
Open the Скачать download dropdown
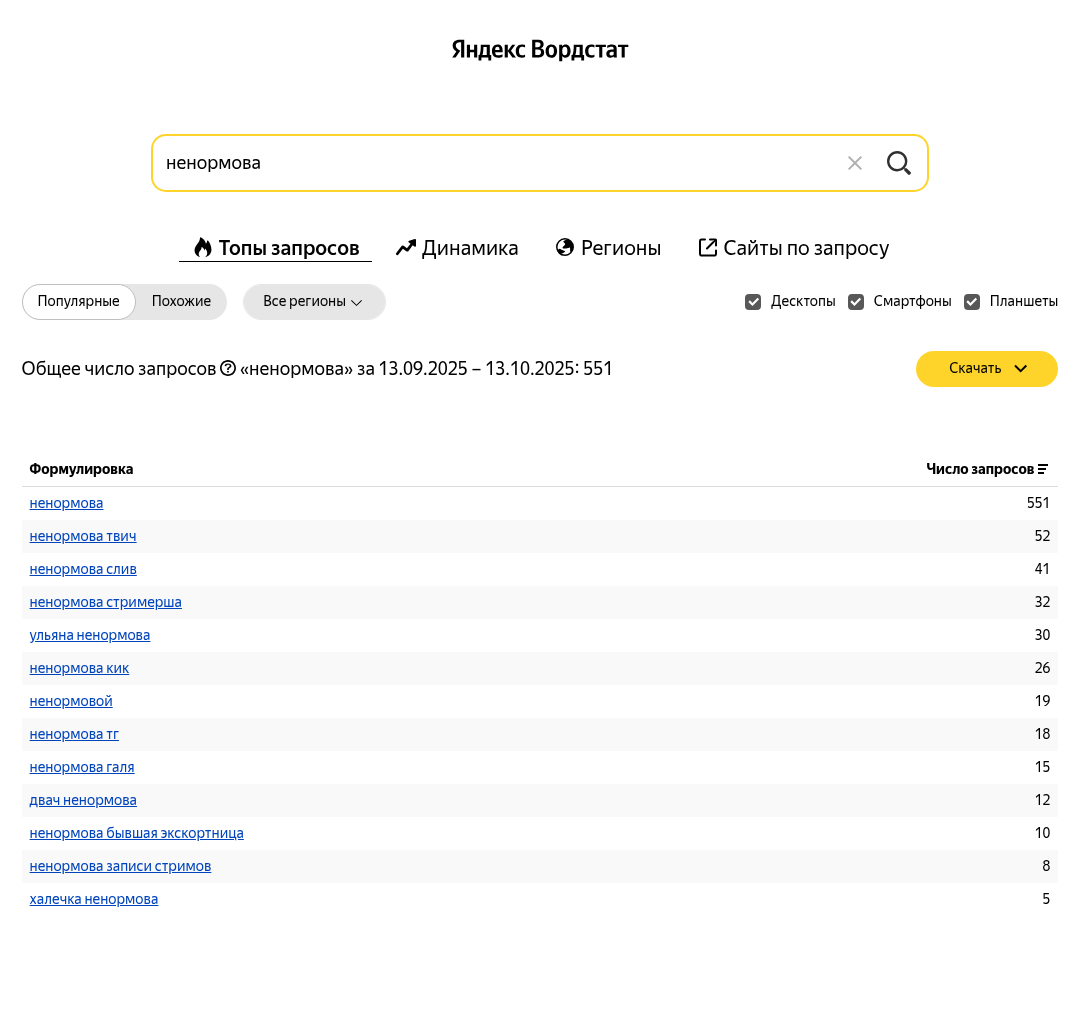(x=986, y=369)
